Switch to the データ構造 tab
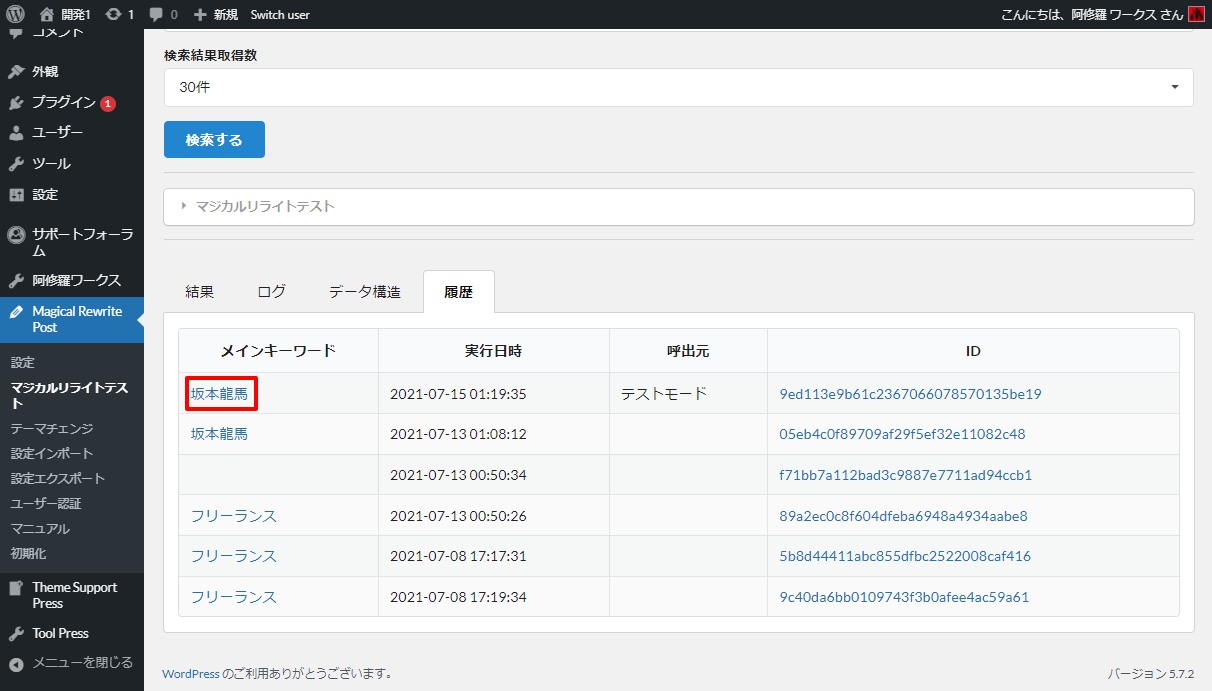 [364, 292]
